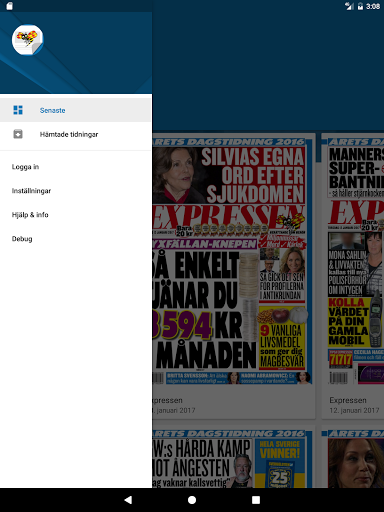Image resolution: width=384 pixels, height=512 pixels.
Task: Click the Expressen 12. januari 2017 caption
Action: click(354, 405)
